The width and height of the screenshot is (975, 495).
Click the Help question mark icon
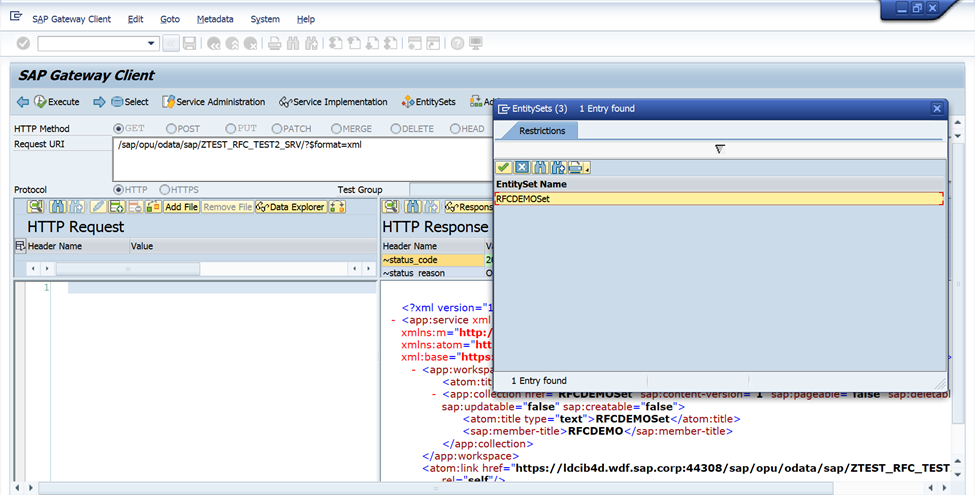[457, 43]
